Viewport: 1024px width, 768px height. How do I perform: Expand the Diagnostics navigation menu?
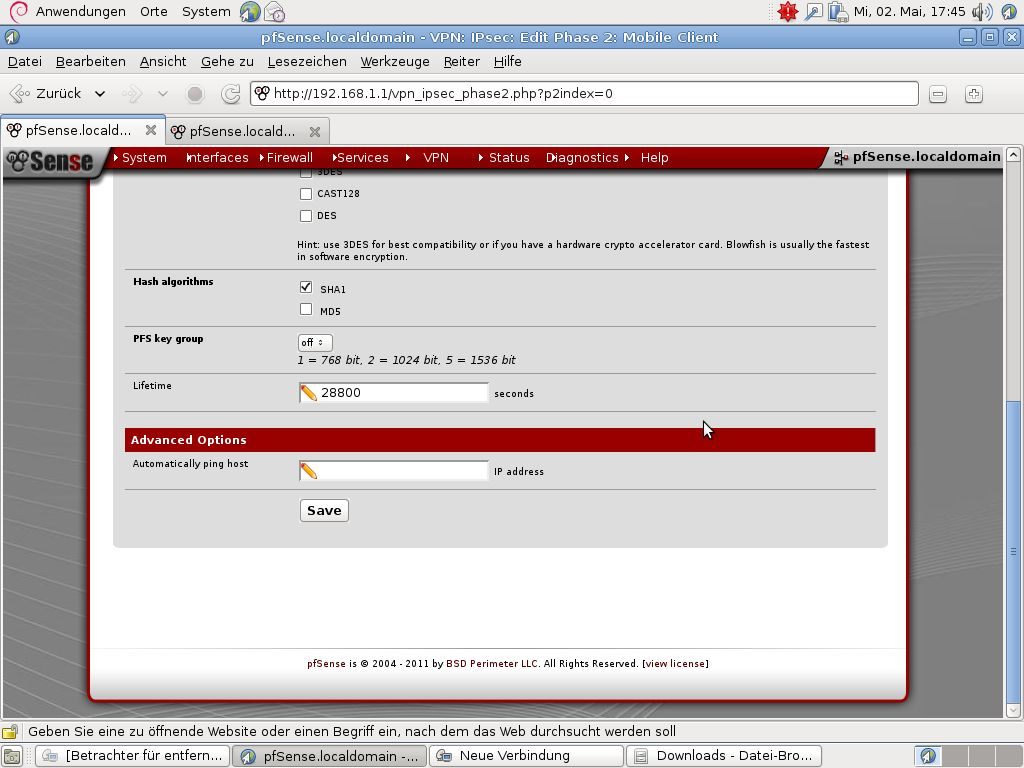coord(582,157)
